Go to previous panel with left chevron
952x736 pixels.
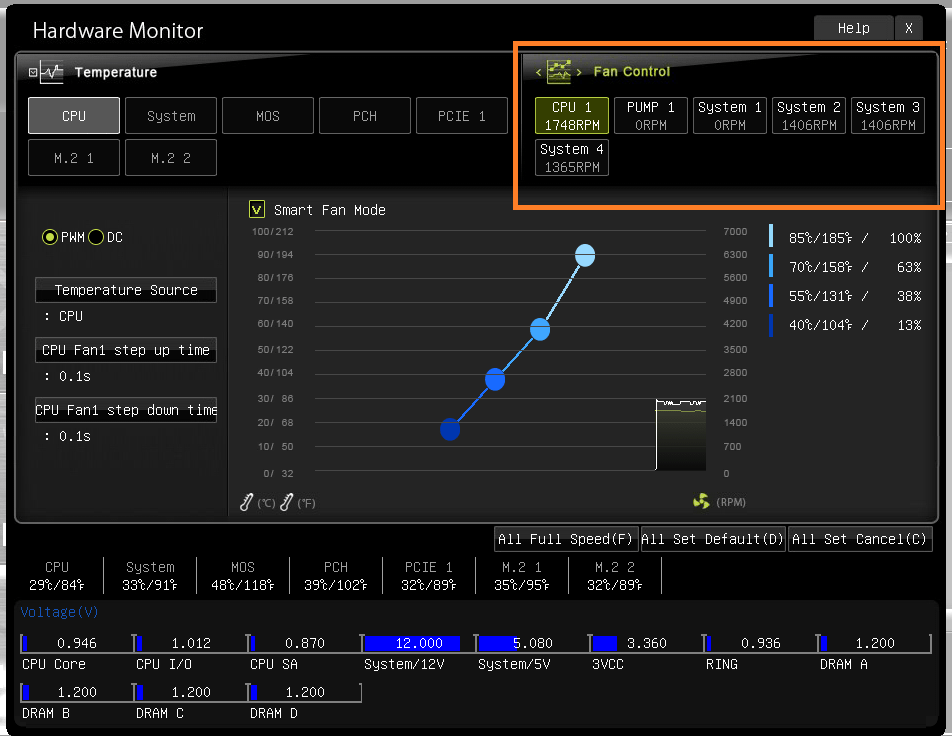538,72
